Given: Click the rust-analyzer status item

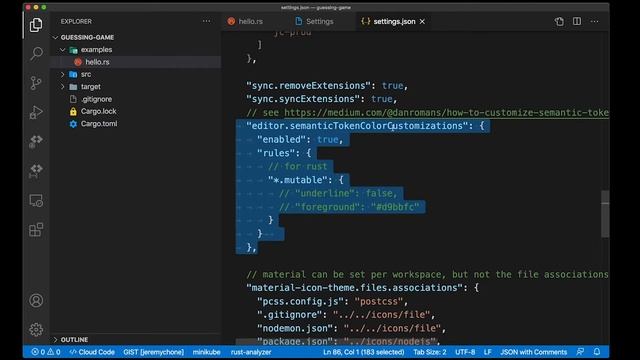Looking at the screenshot, I should coord(251,352).
